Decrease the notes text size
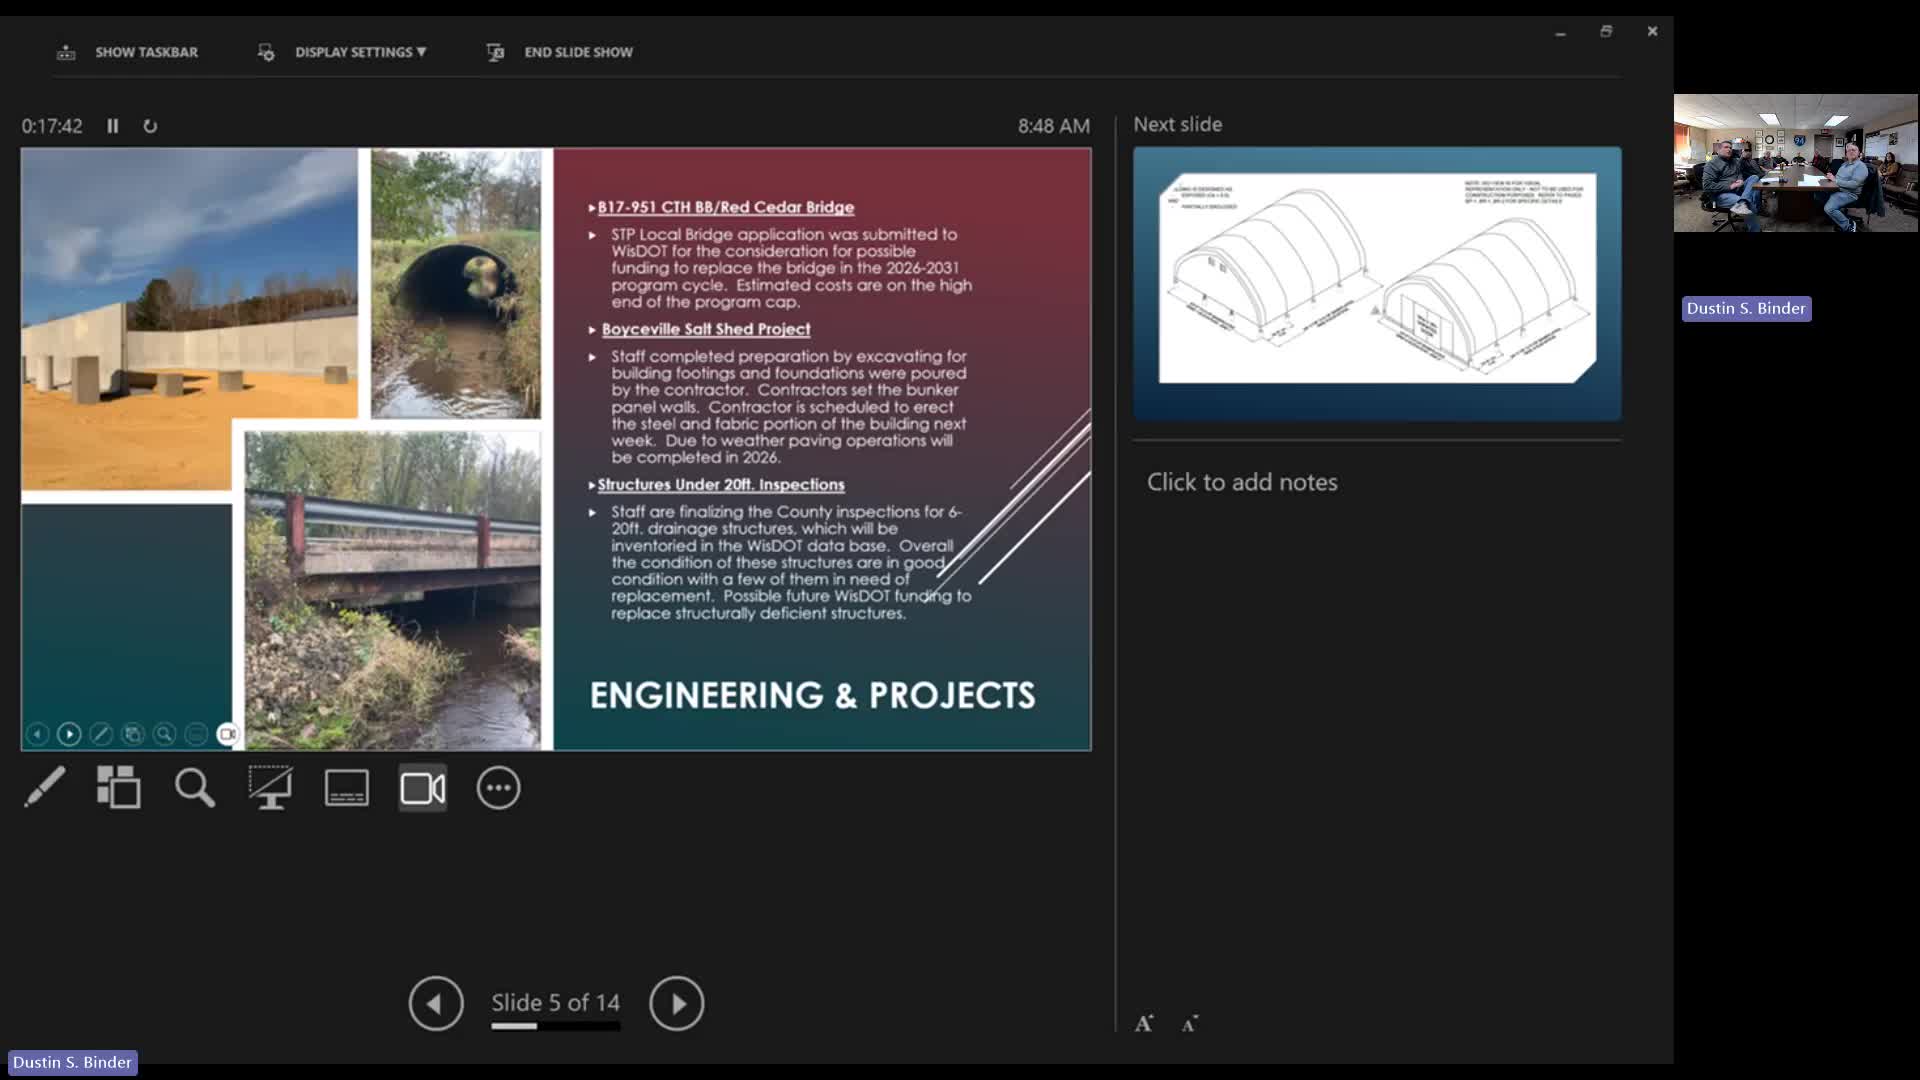Screen dimensions: 1920x1080 [1189, 1023]
